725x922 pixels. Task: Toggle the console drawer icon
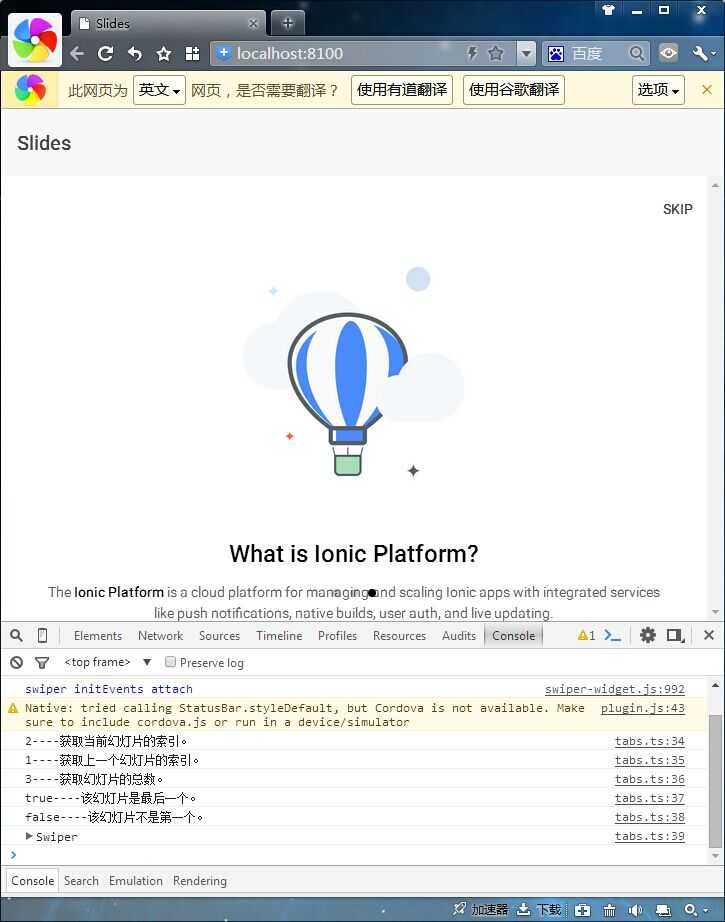(612, 635)
